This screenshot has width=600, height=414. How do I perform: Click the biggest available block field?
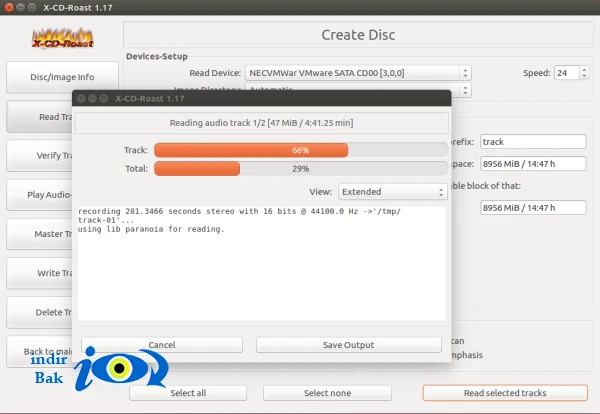point(533,208)
